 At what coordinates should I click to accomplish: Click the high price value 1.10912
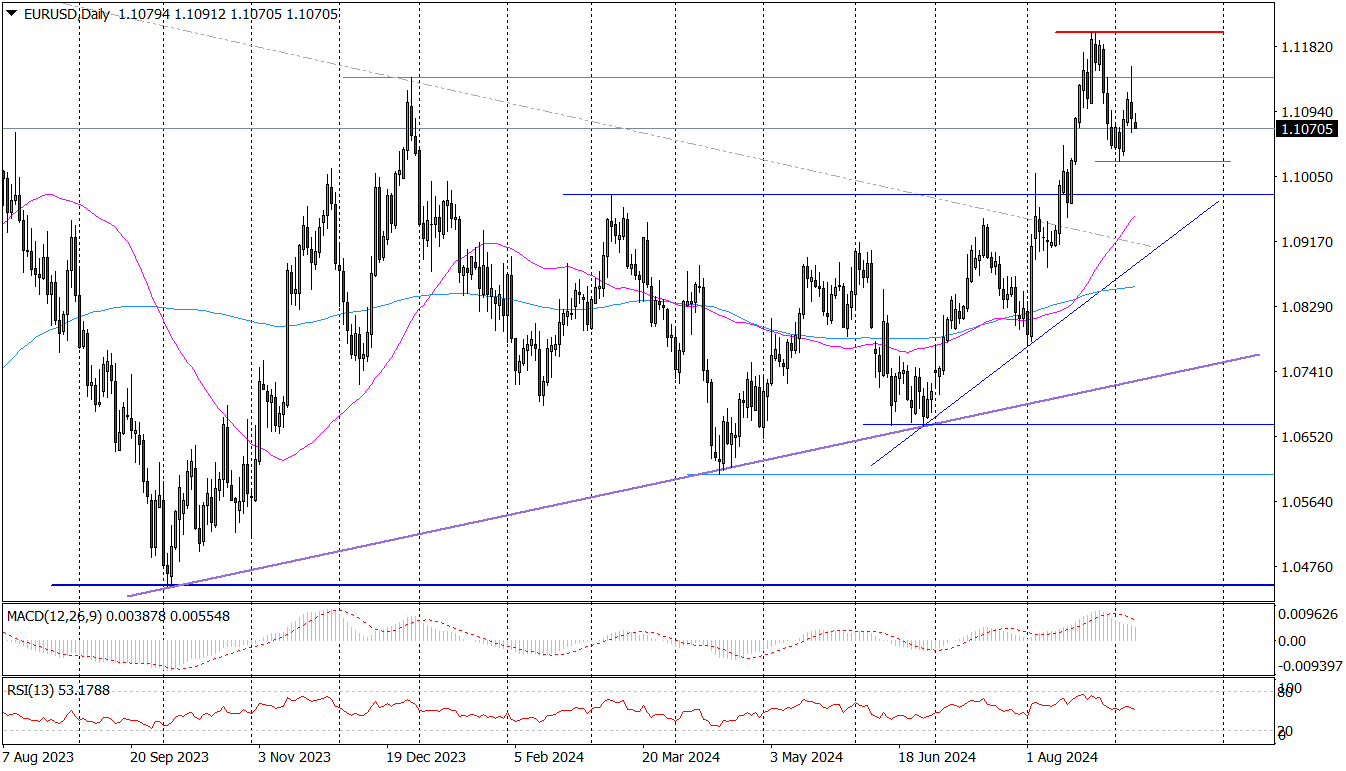(199, 16)
